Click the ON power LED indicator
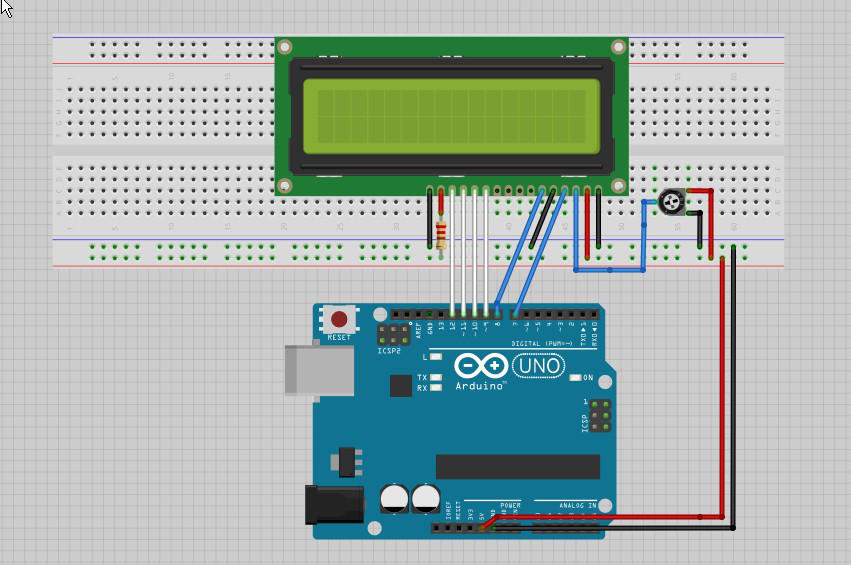The height and width of the screenshot is (565, 851). 576,378
